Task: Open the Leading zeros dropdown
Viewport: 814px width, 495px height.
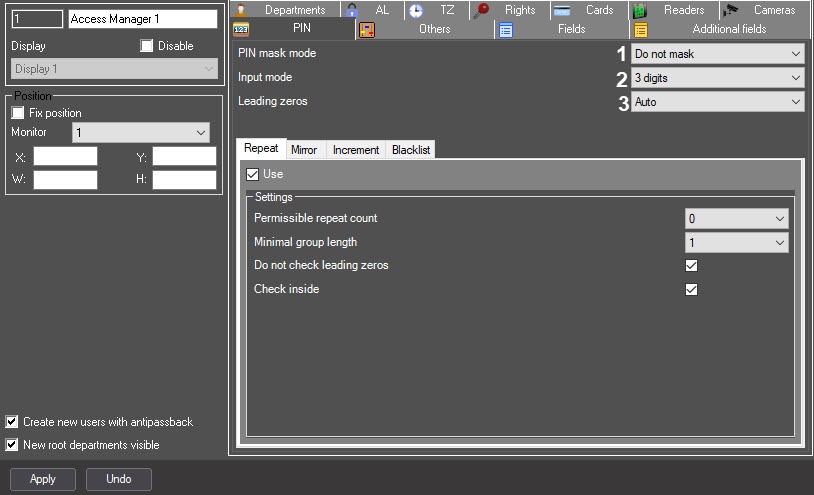Action: 717,102
